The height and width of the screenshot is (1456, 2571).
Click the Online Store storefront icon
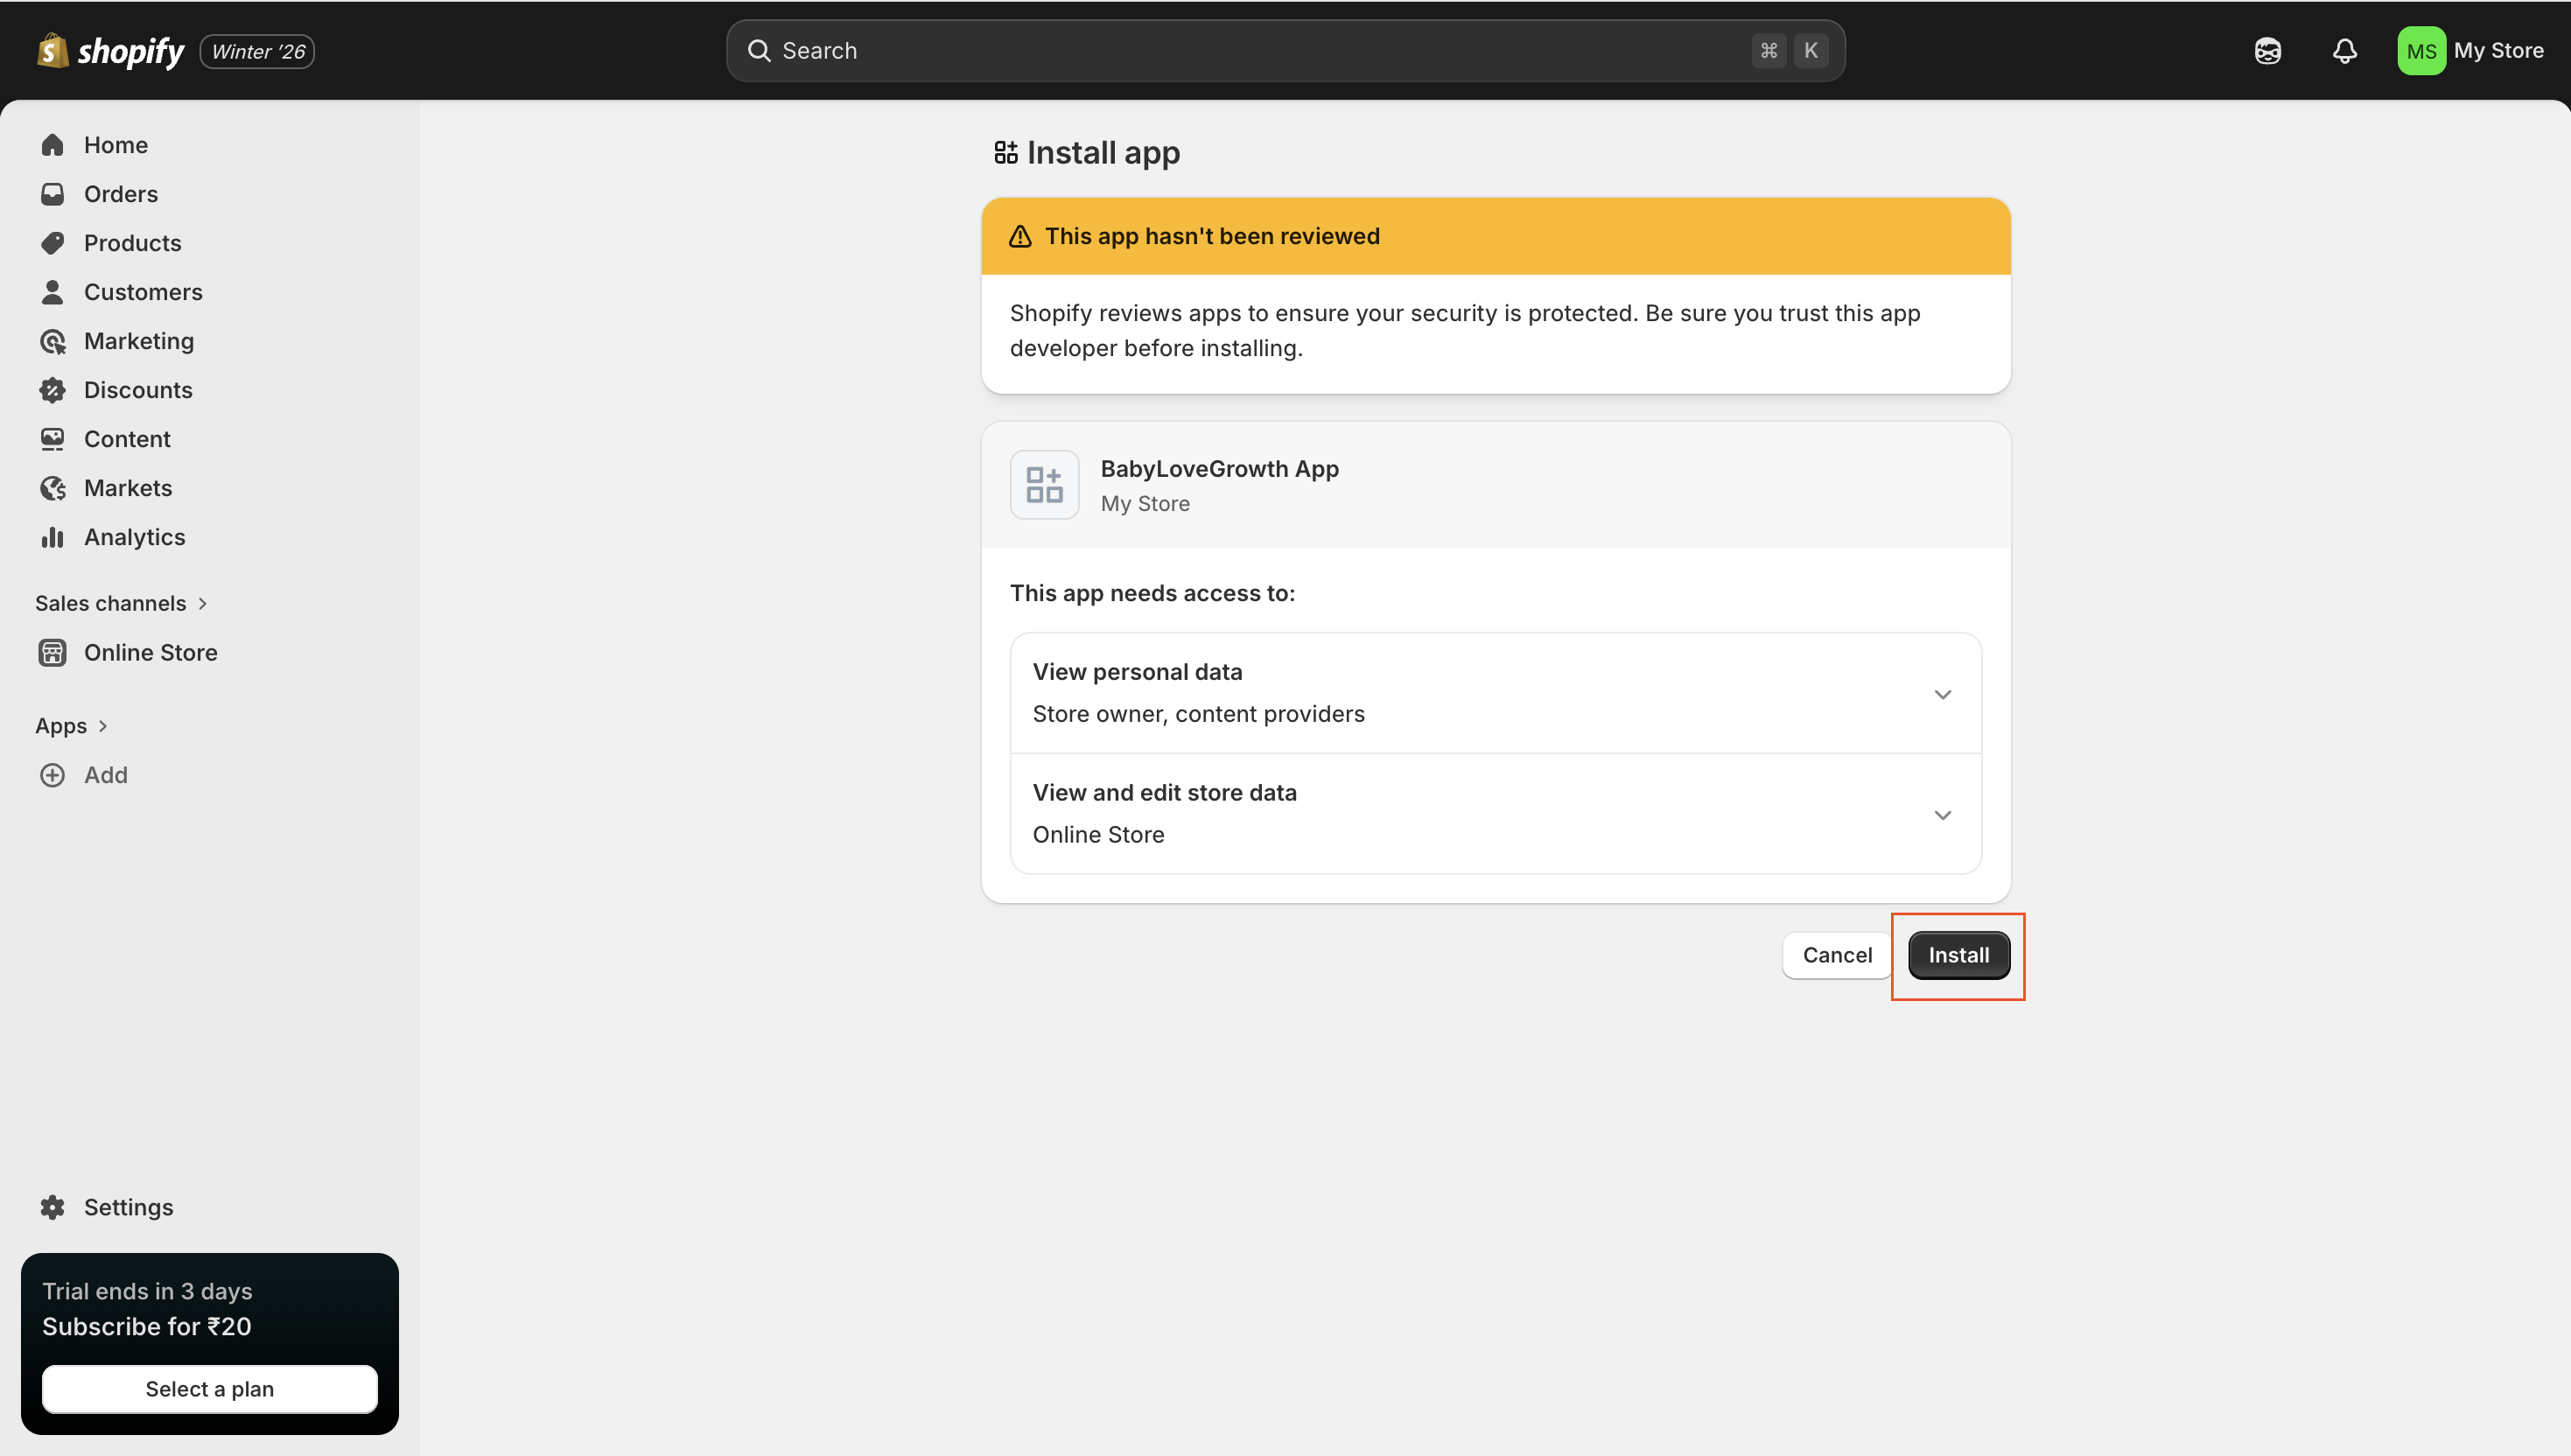click(52, 652)
